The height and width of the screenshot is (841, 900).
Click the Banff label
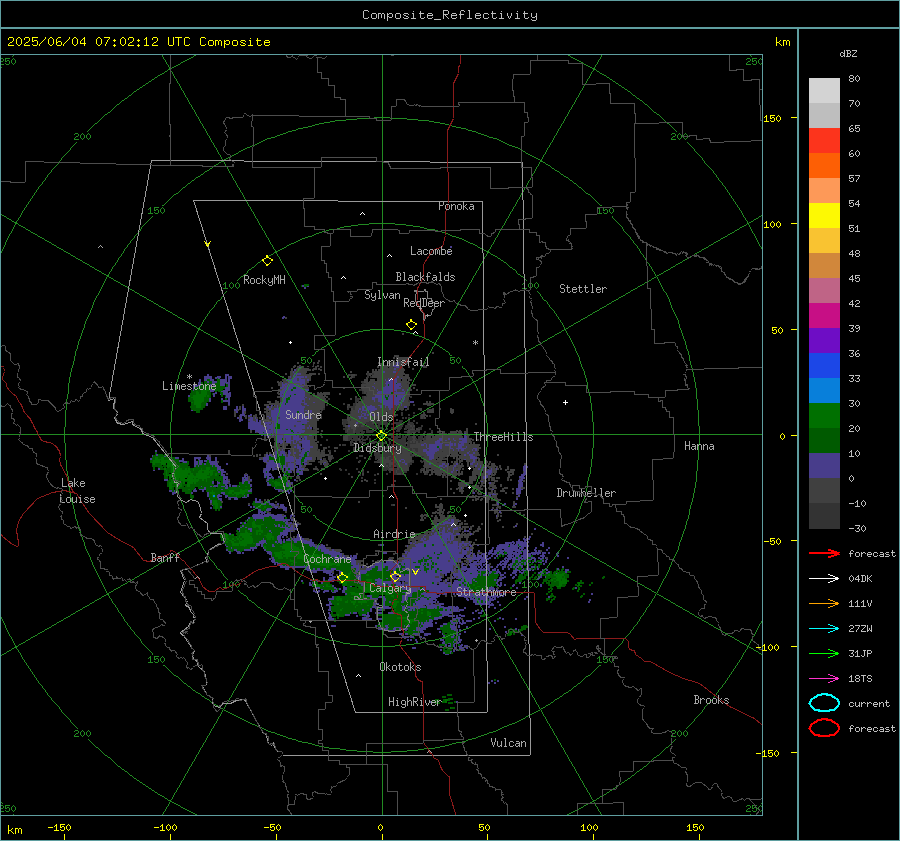point(165,557)
